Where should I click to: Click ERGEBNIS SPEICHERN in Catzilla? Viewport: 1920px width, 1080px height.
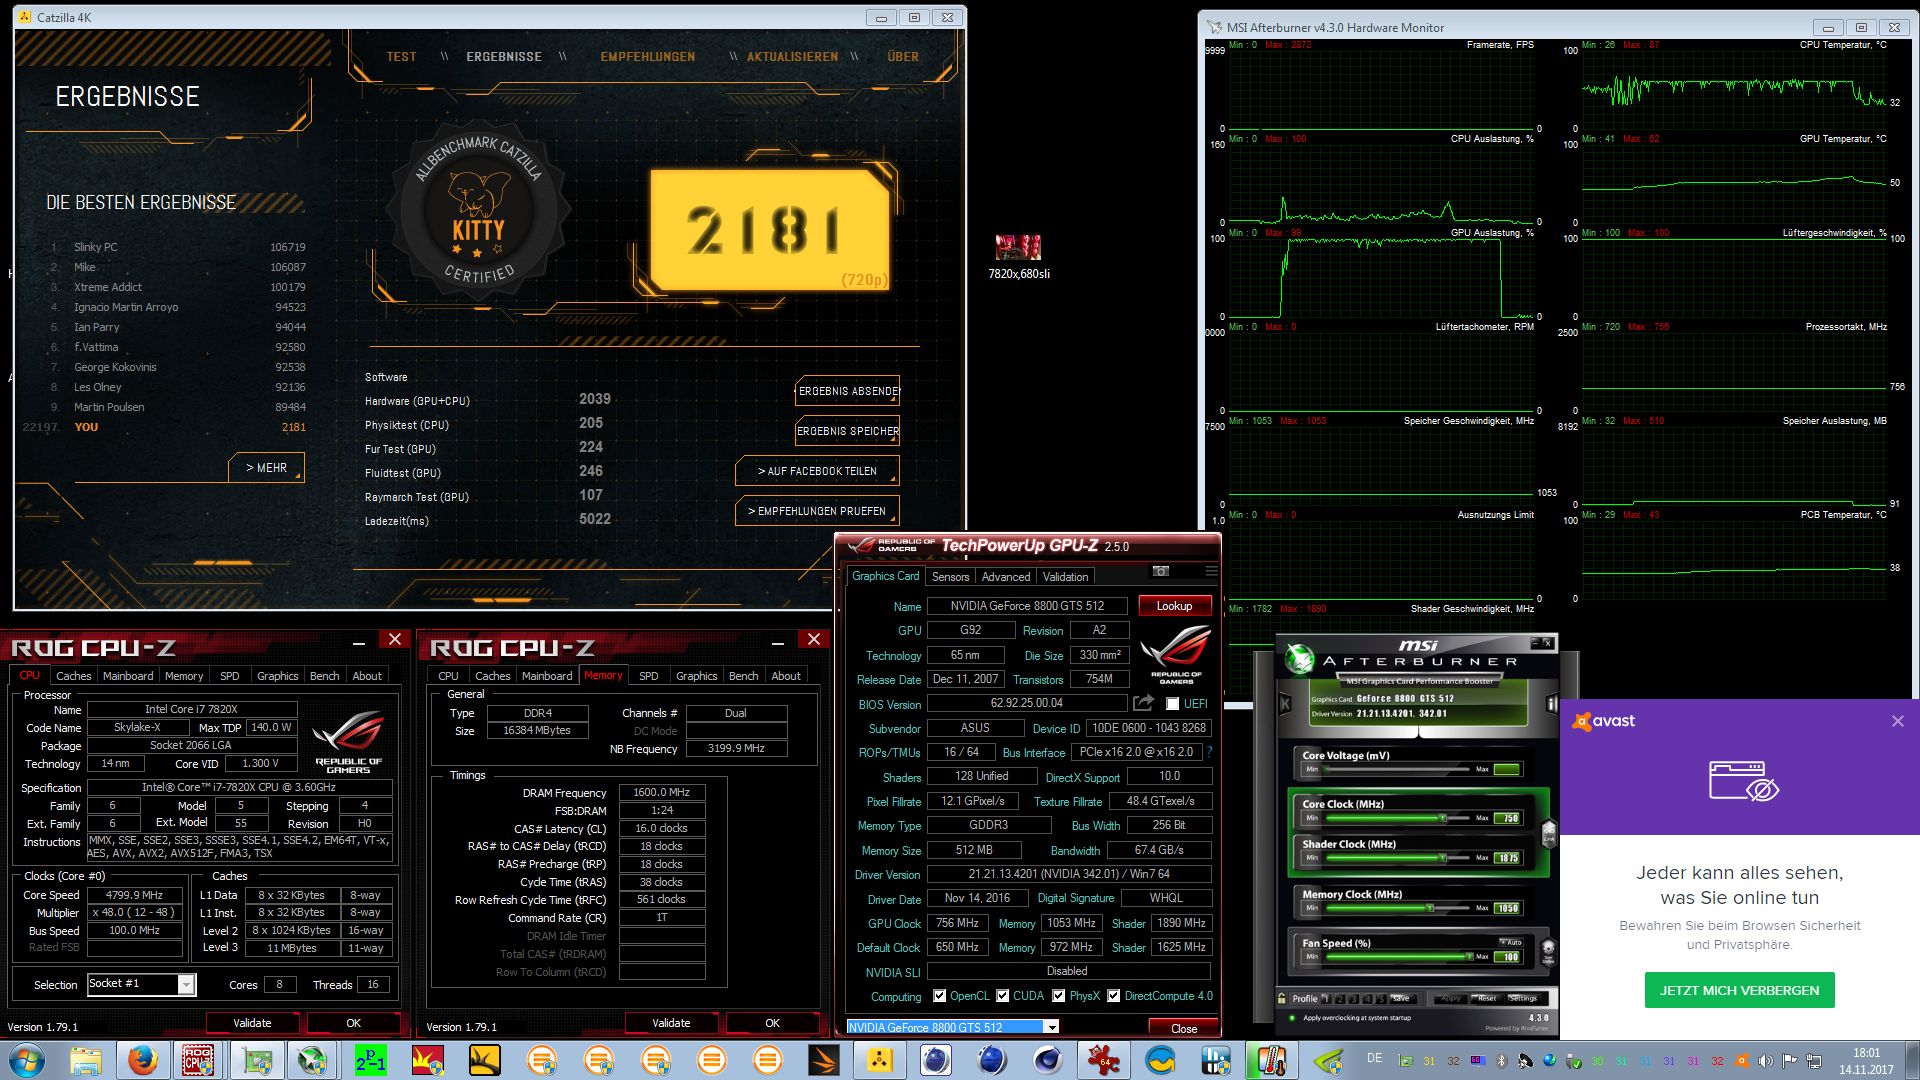click(848, 431)
